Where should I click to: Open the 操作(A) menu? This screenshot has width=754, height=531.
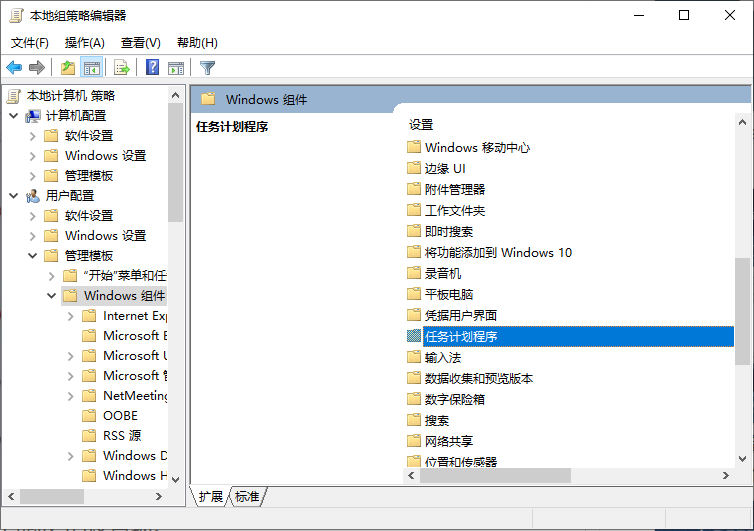(x=85, y=43)
